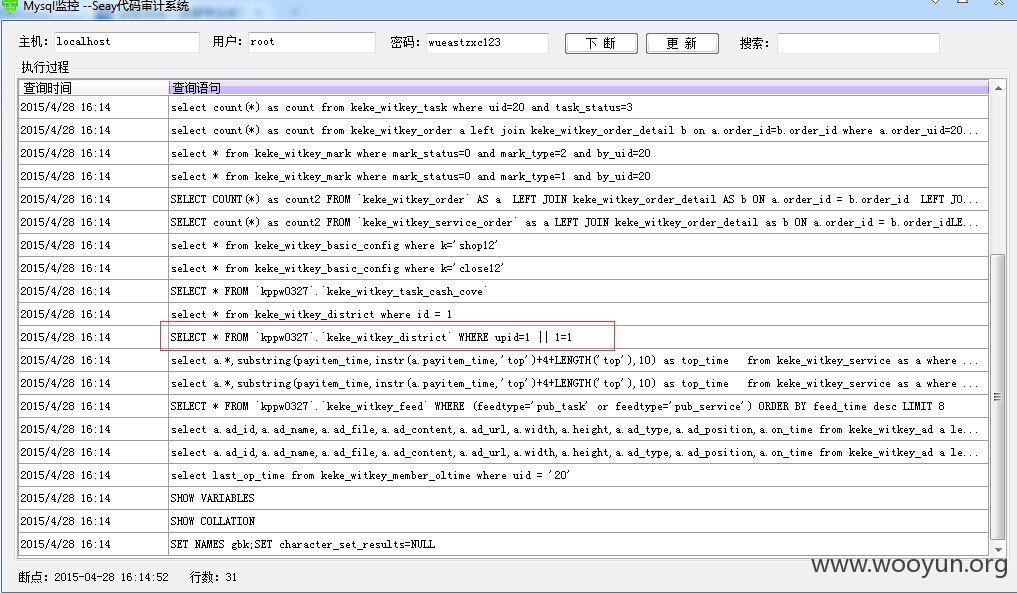The width and height of the screenshot is (1017, 593).
Task: Select the SHOW VARIABLES row
Action: click(503, 498)
